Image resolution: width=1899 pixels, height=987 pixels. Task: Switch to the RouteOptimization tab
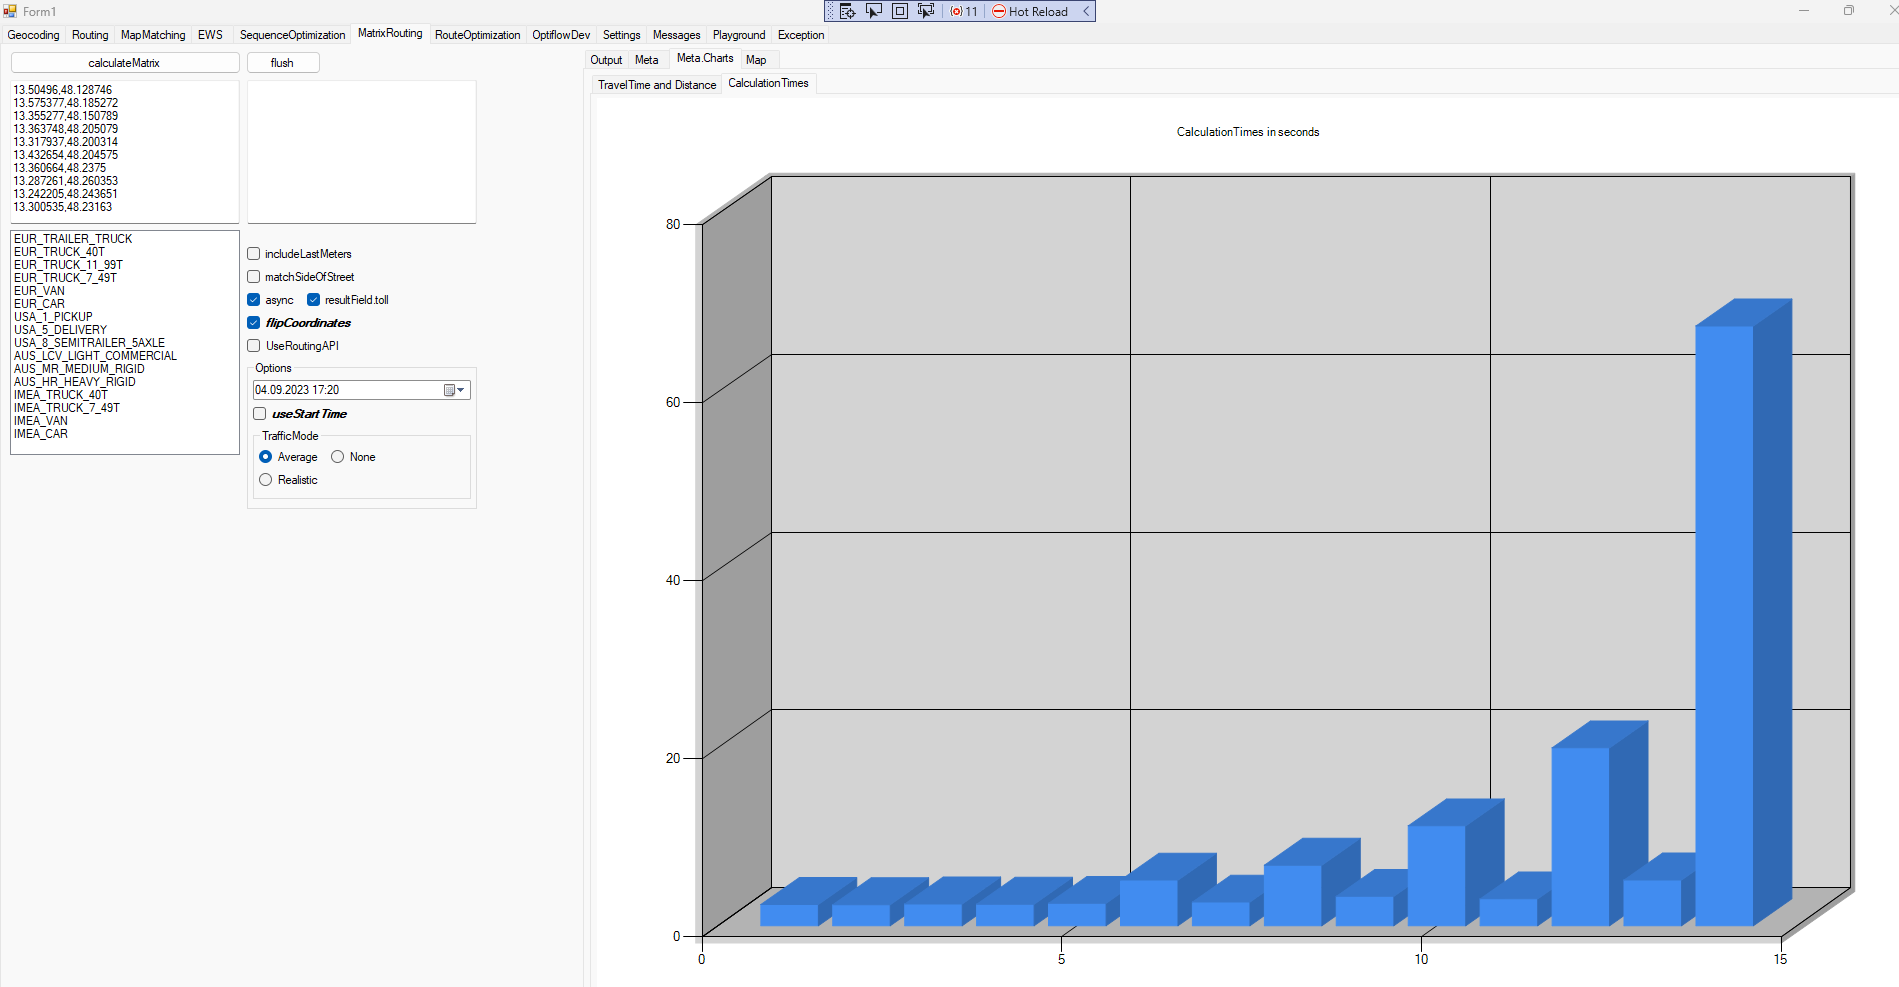click(477, 35)
